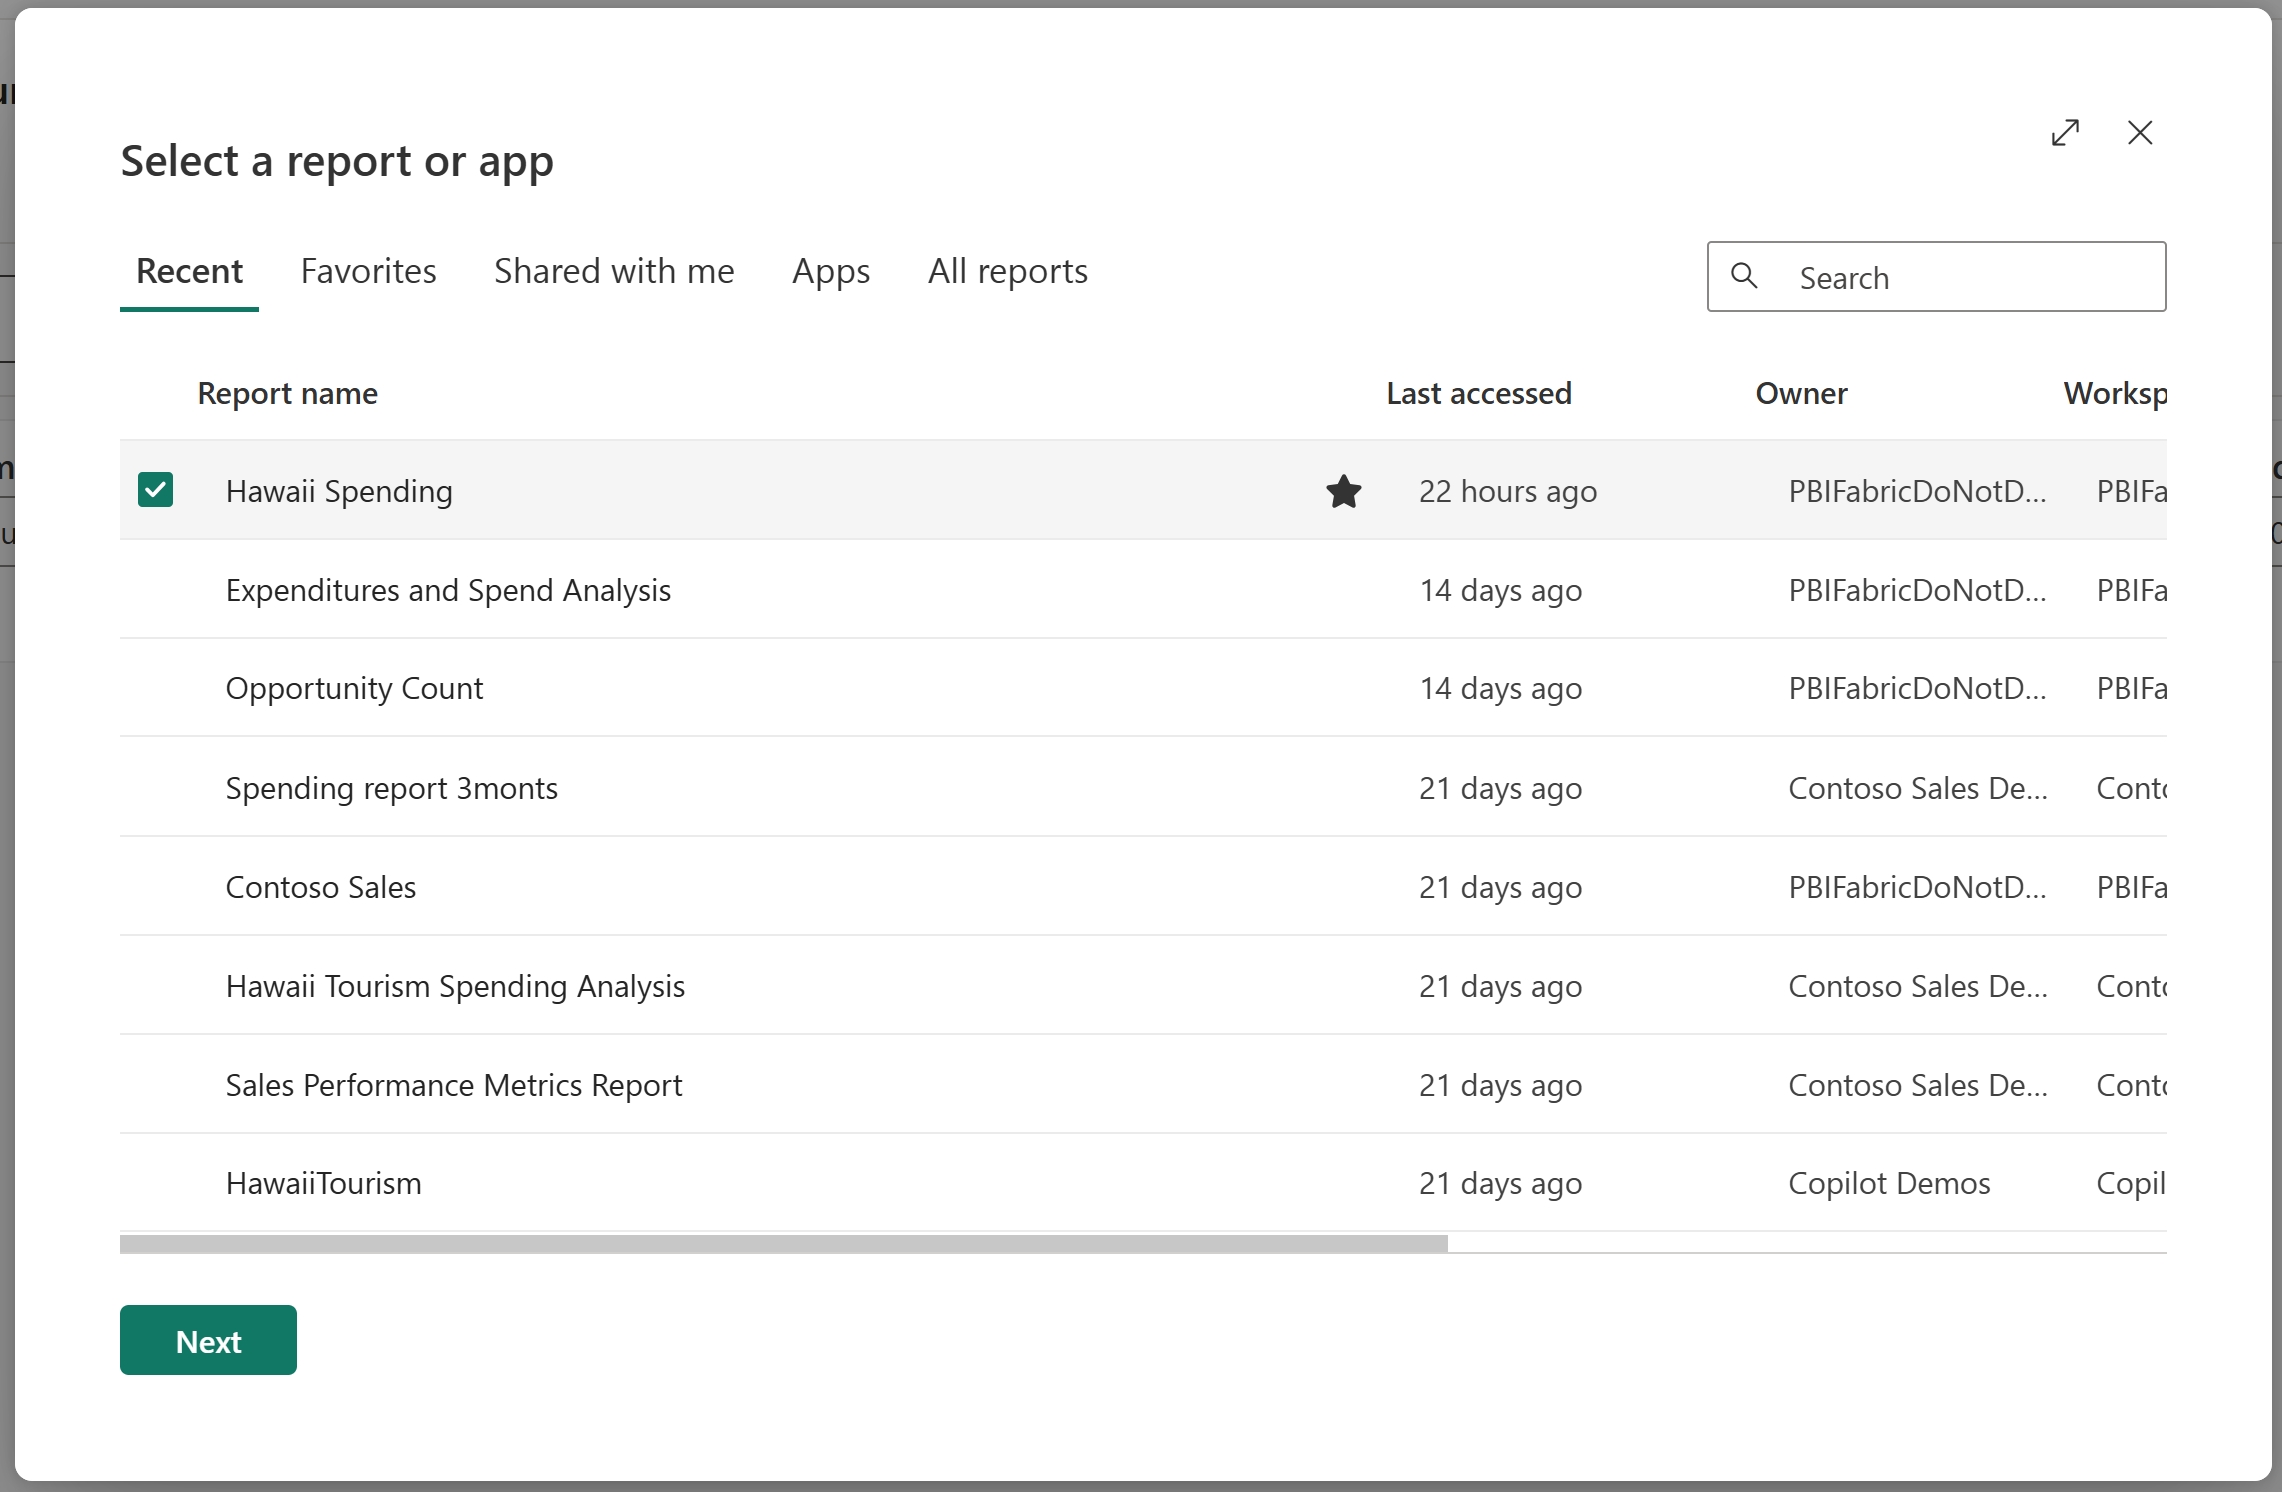Screen dimensions: 2282x1492
Task: Click the Next button to proceed
Action: pyautogui.click(x=206, y=1340)
